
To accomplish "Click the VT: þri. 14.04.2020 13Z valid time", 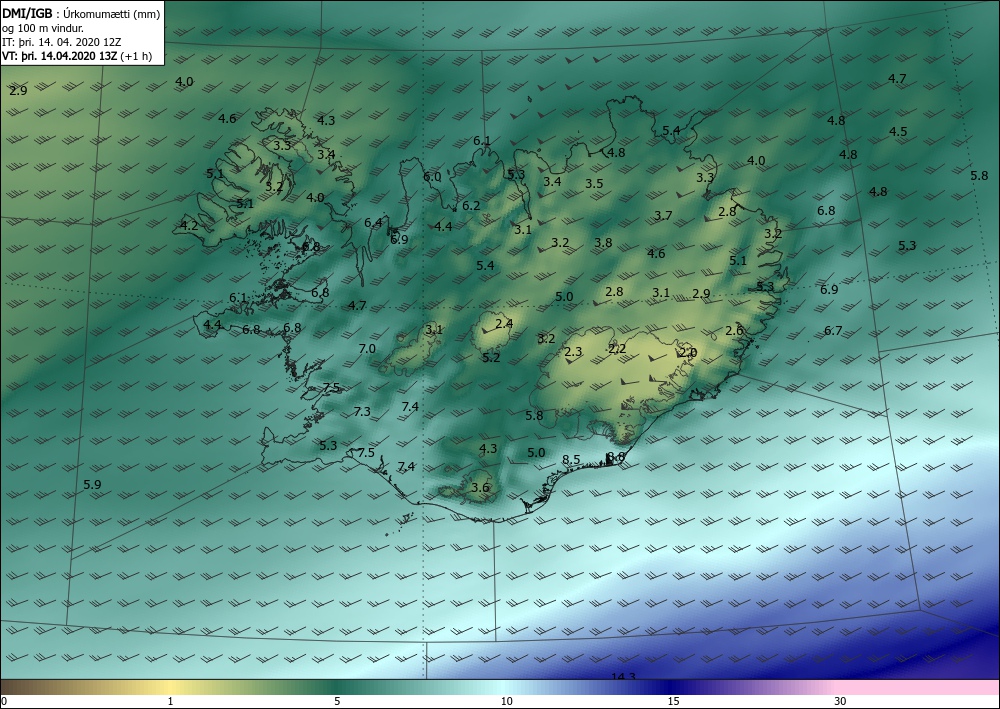I will point(60,56).
